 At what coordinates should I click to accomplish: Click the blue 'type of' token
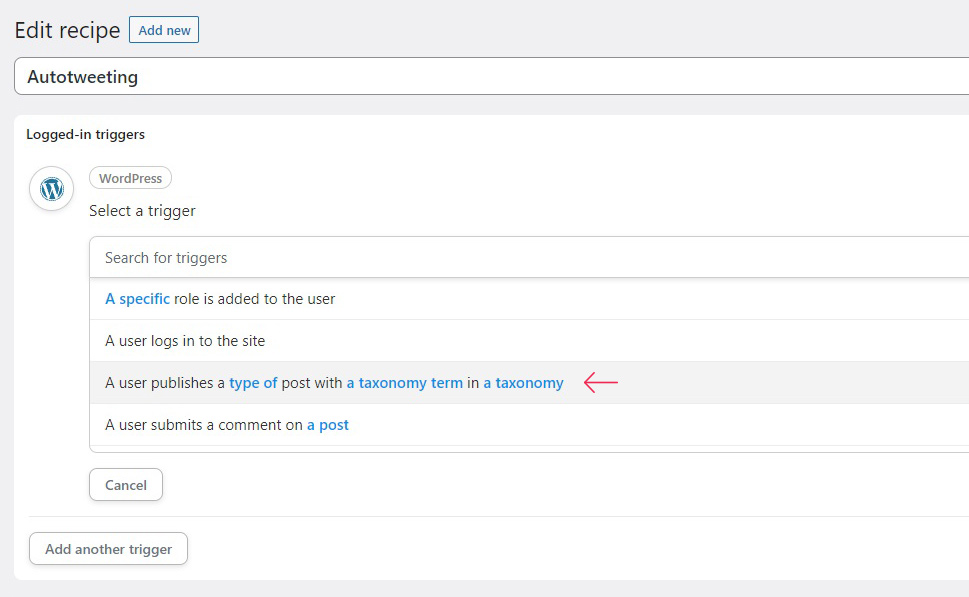[x=253, y=383]
